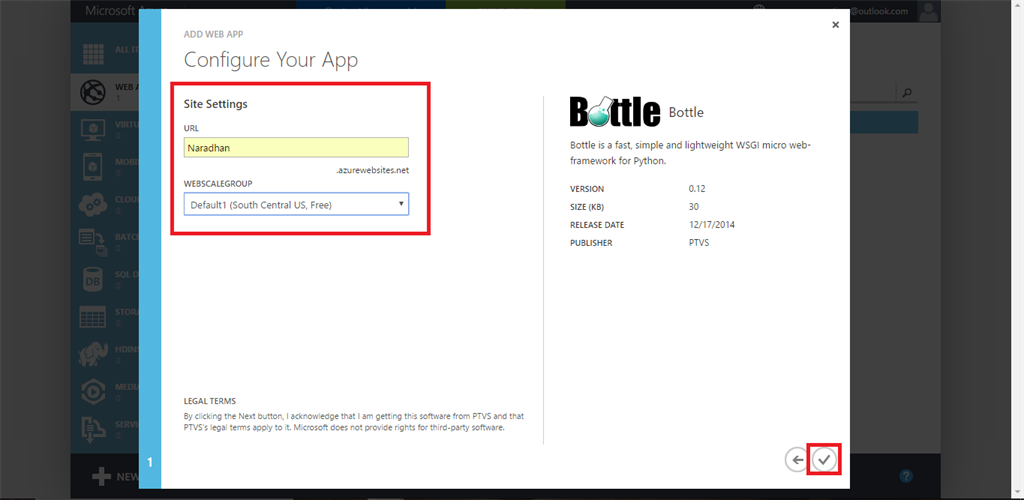
Task: Confirm with the checkmark button
Action: click(x=824, y=460)
